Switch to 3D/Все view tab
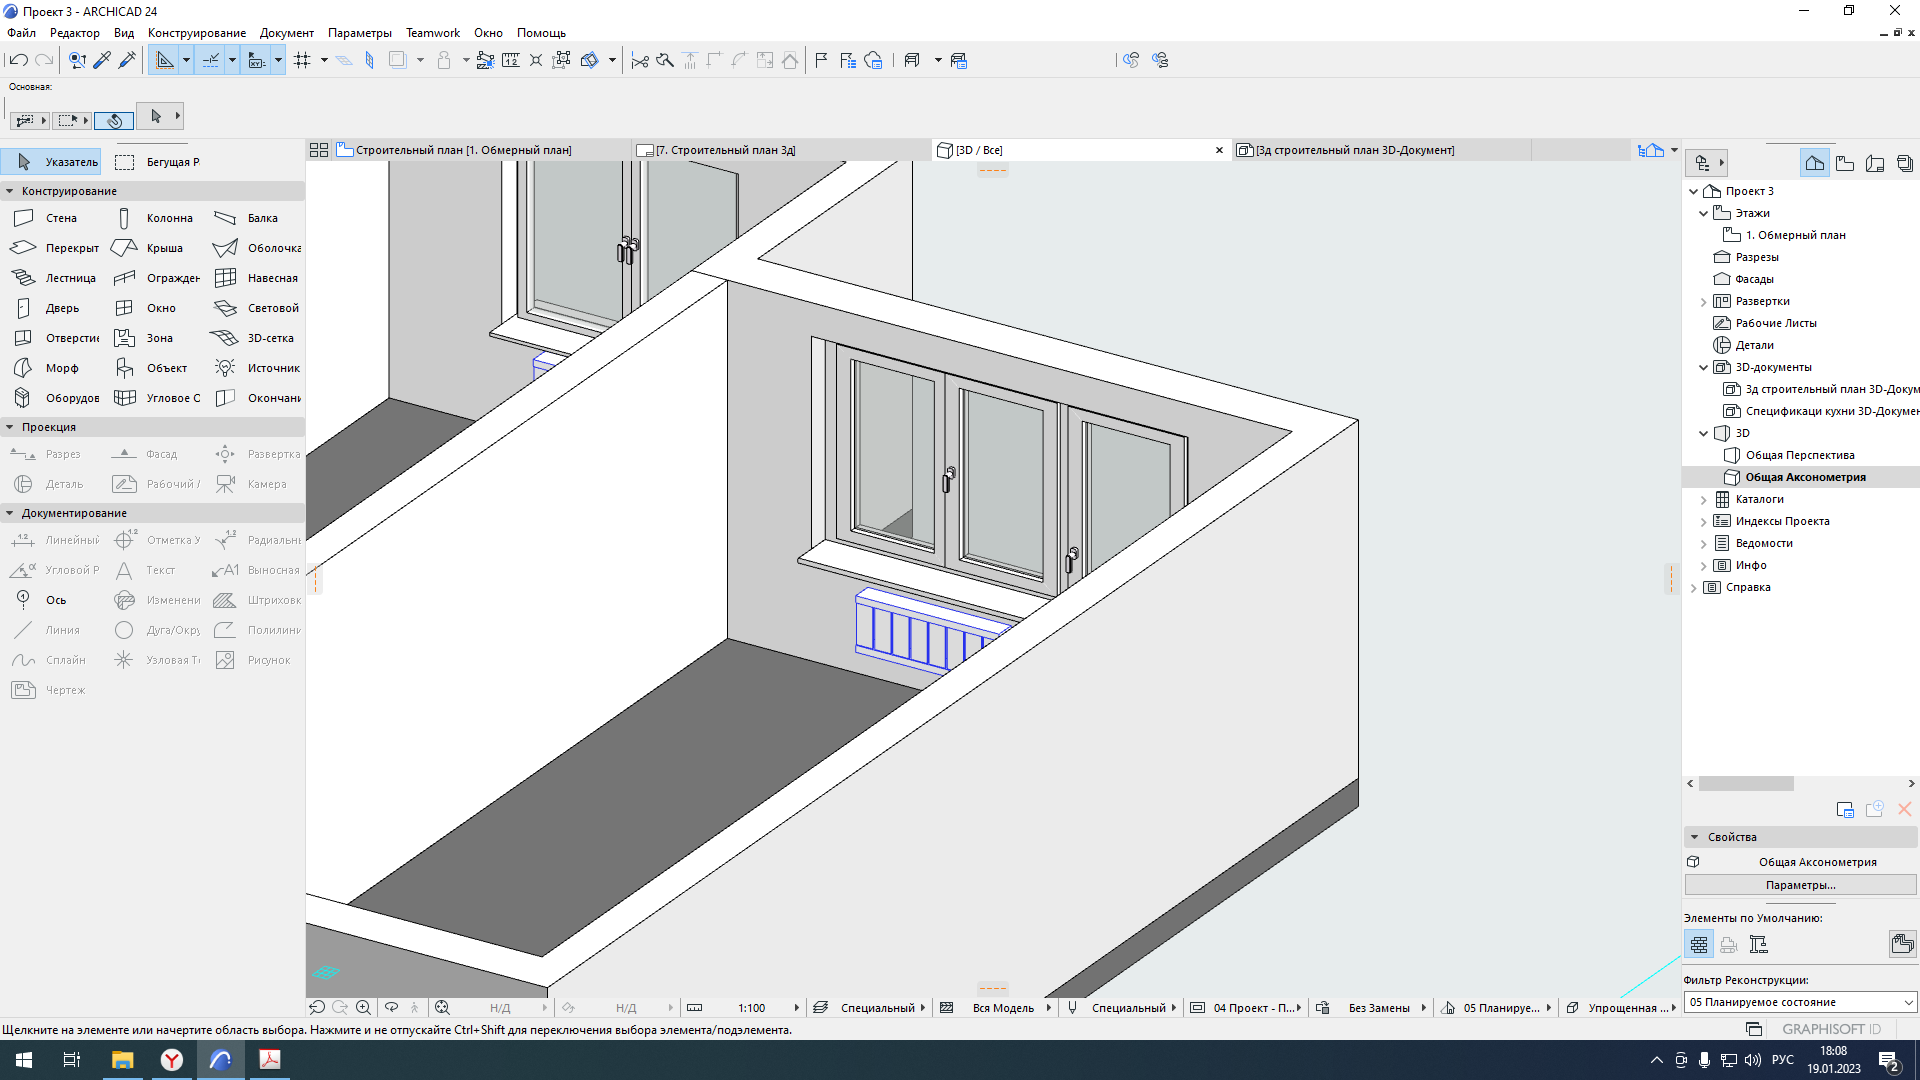 click(x=978, y=149)
